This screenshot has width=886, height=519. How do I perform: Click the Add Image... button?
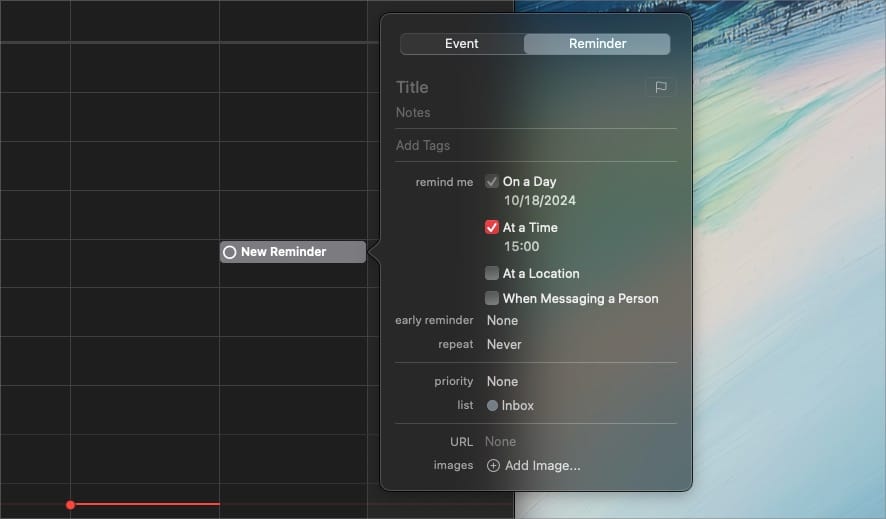[x=533, y=465]
